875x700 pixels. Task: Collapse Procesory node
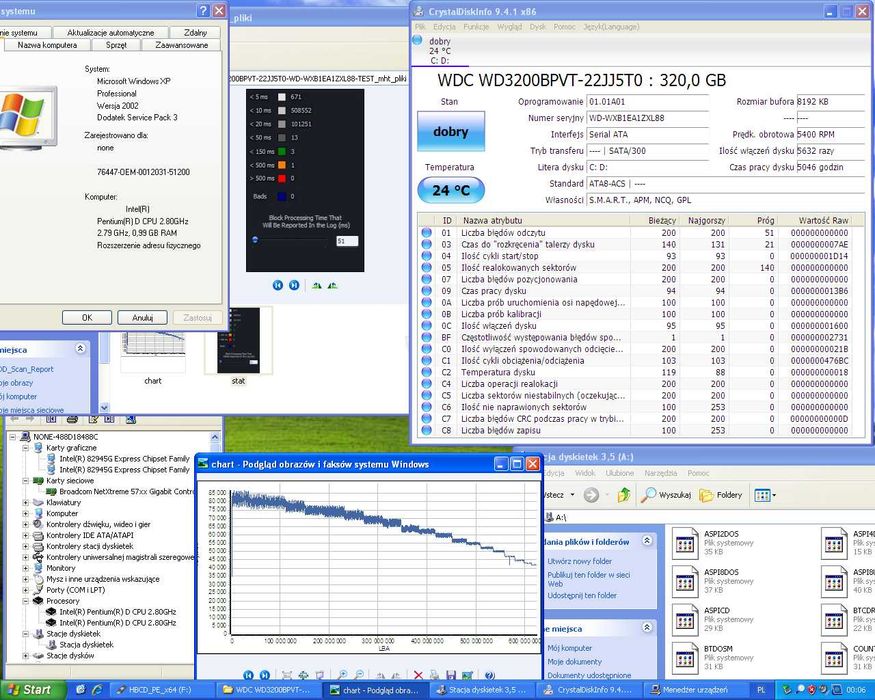[x=26, y=601]
